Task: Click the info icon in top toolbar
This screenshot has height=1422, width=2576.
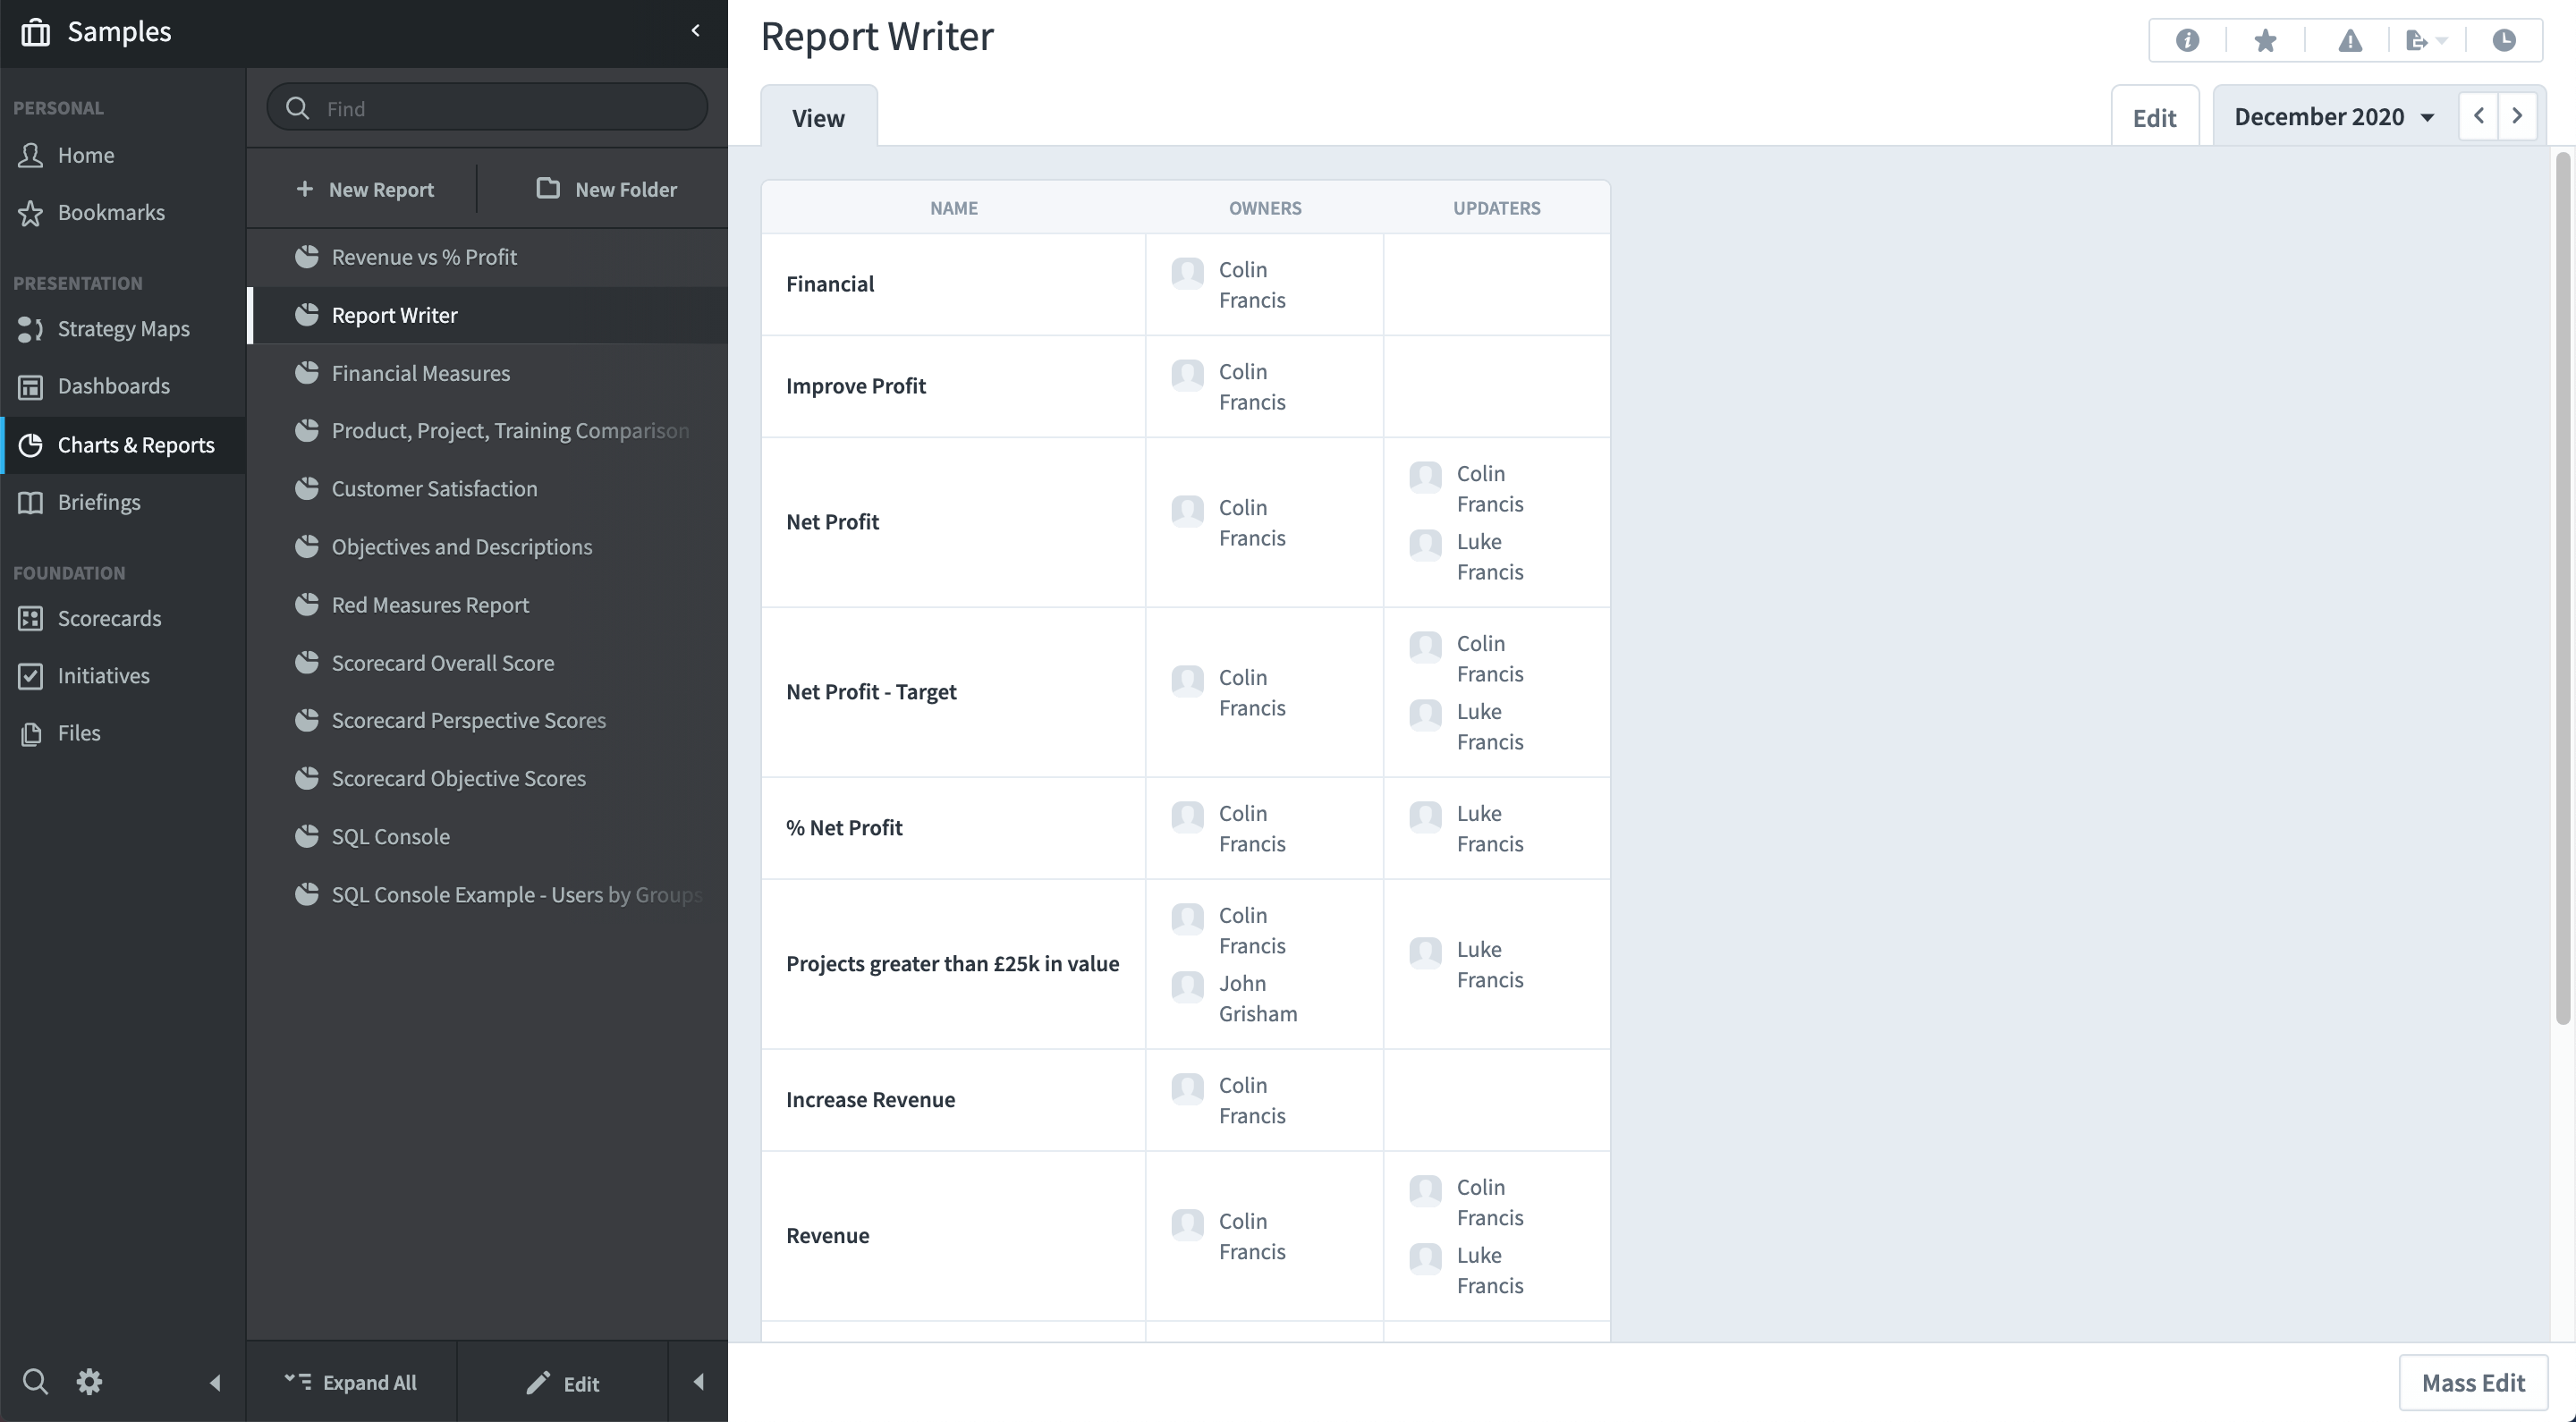Action: (2187, 40)
